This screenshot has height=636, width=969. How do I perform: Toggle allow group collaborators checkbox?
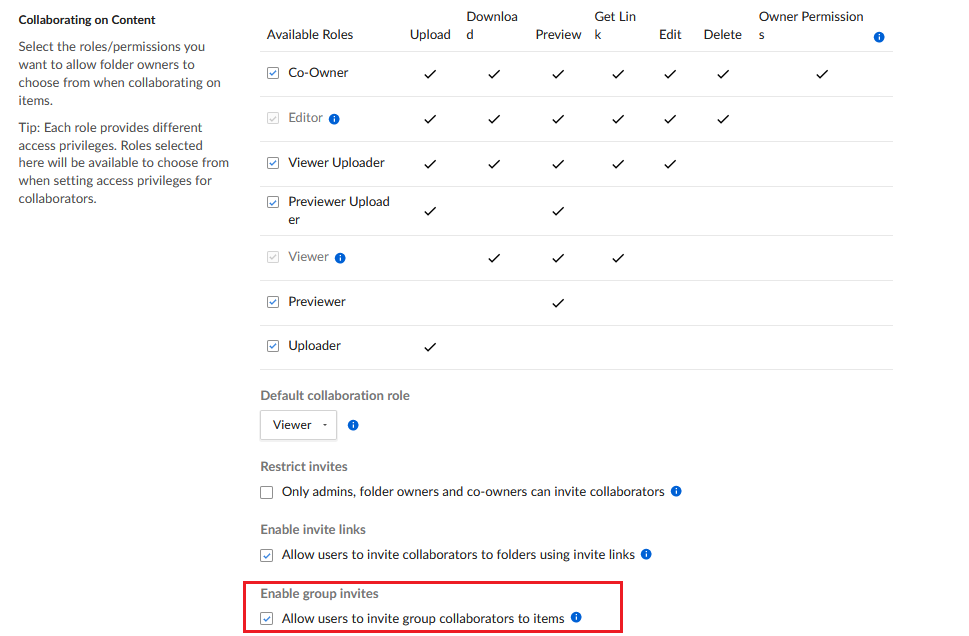tap(266, 619)
